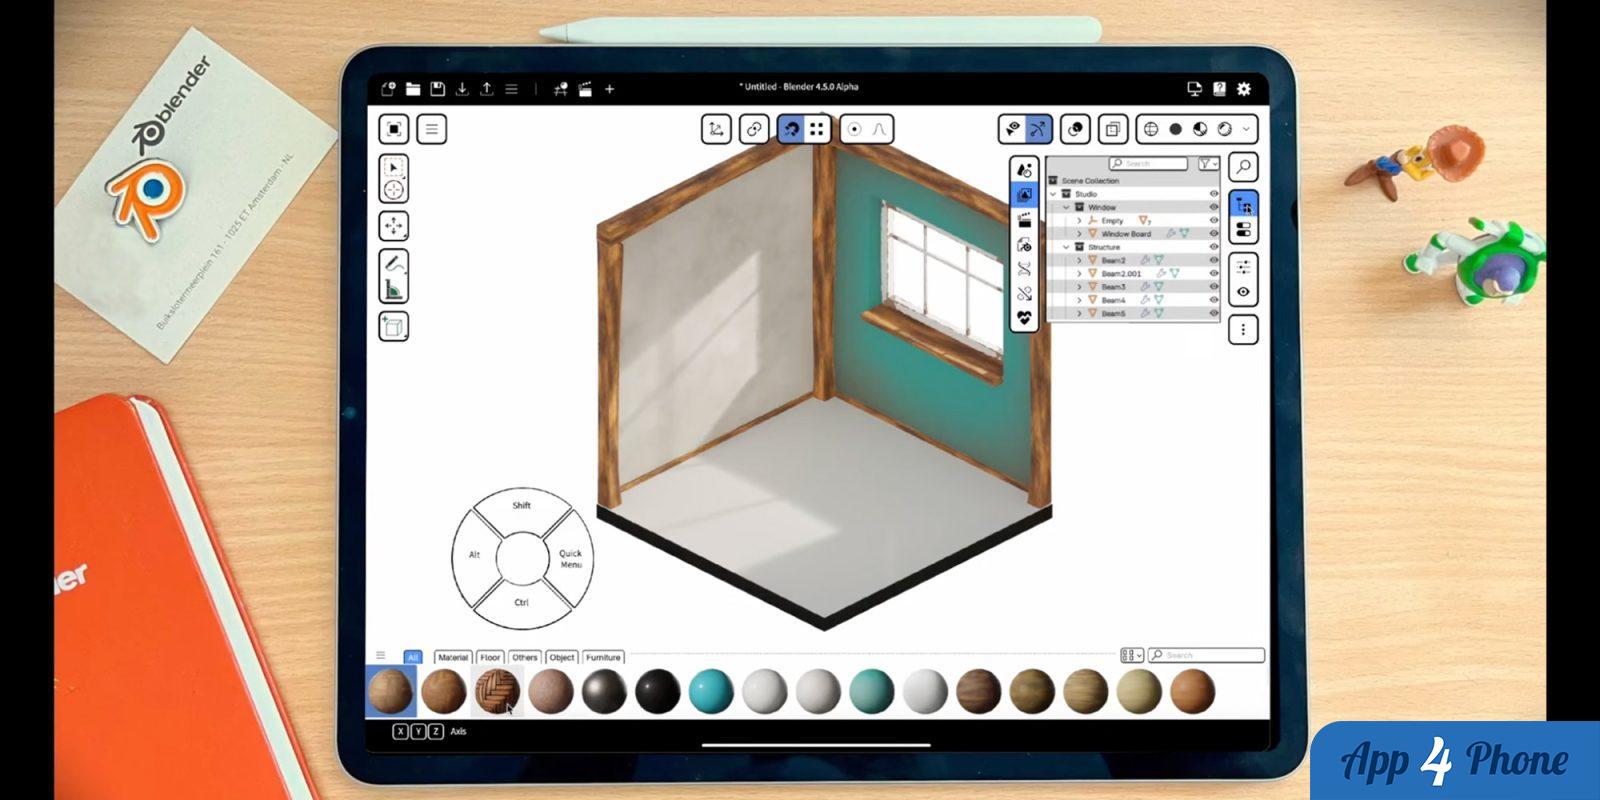Switch to the Floor asset tab
Viewport: 1600px width, 800px height.
coord(490,657)
